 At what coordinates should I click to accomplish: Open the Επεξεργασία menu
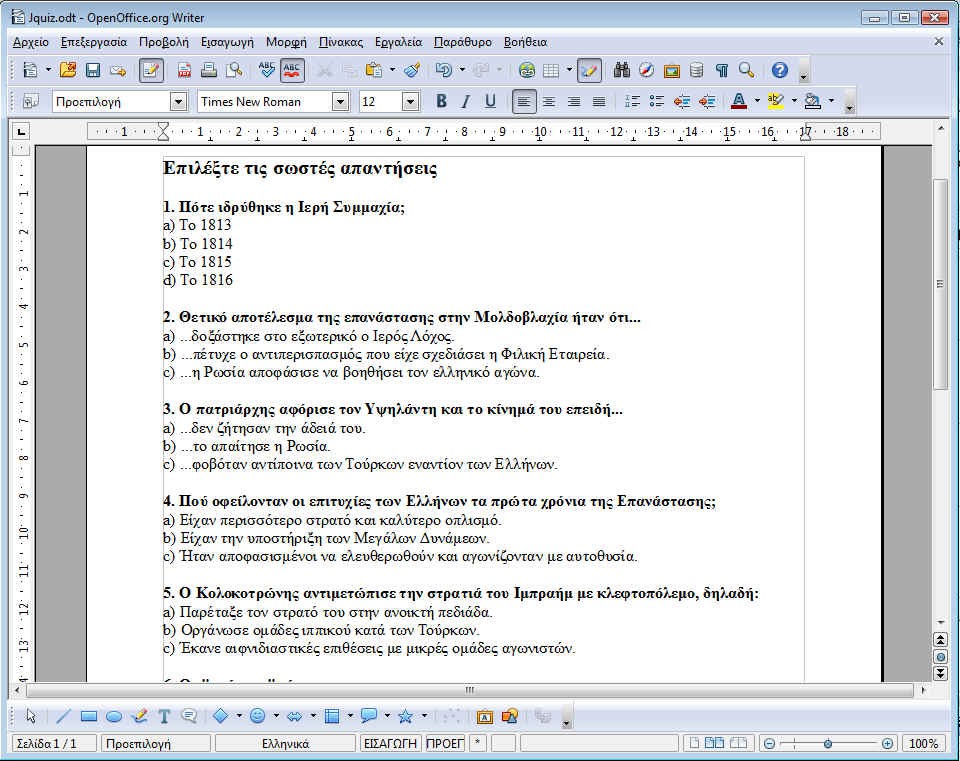[x=94, y=42]
